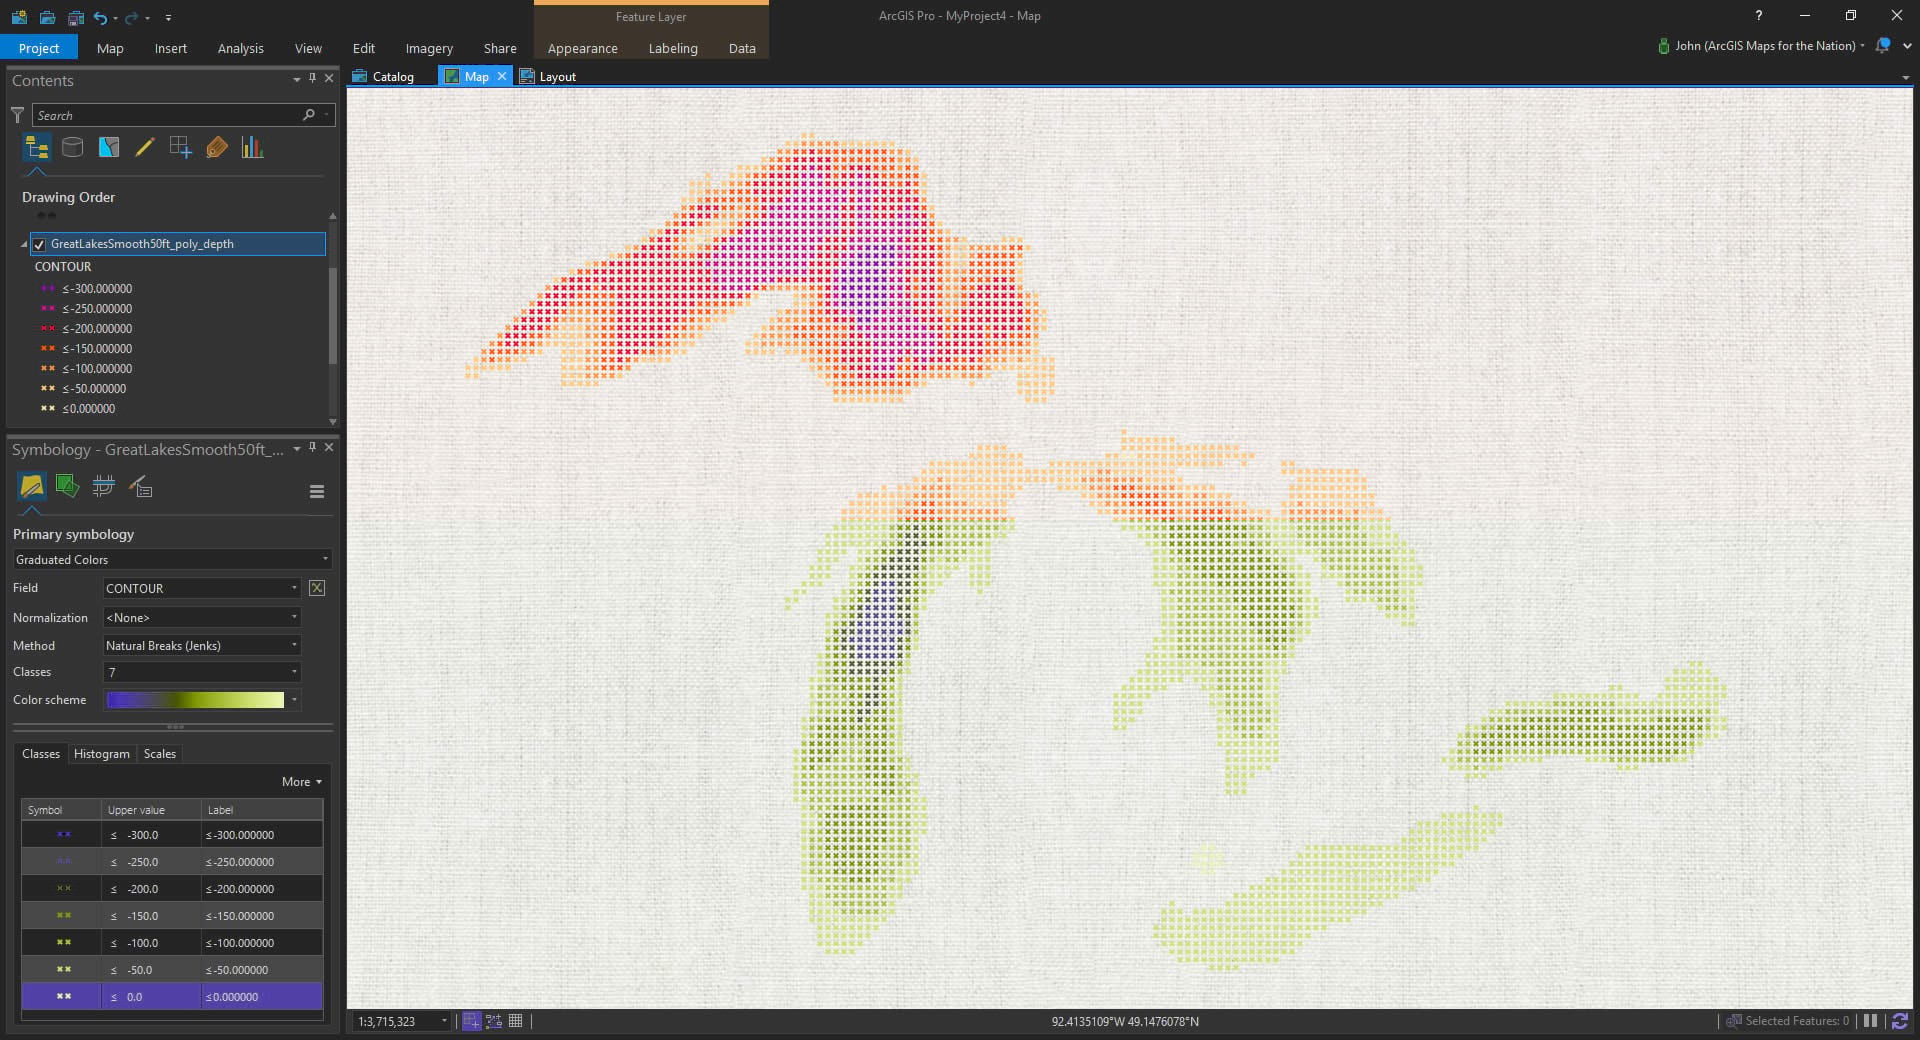Select List By Labeling tag icon

(216, 147)
